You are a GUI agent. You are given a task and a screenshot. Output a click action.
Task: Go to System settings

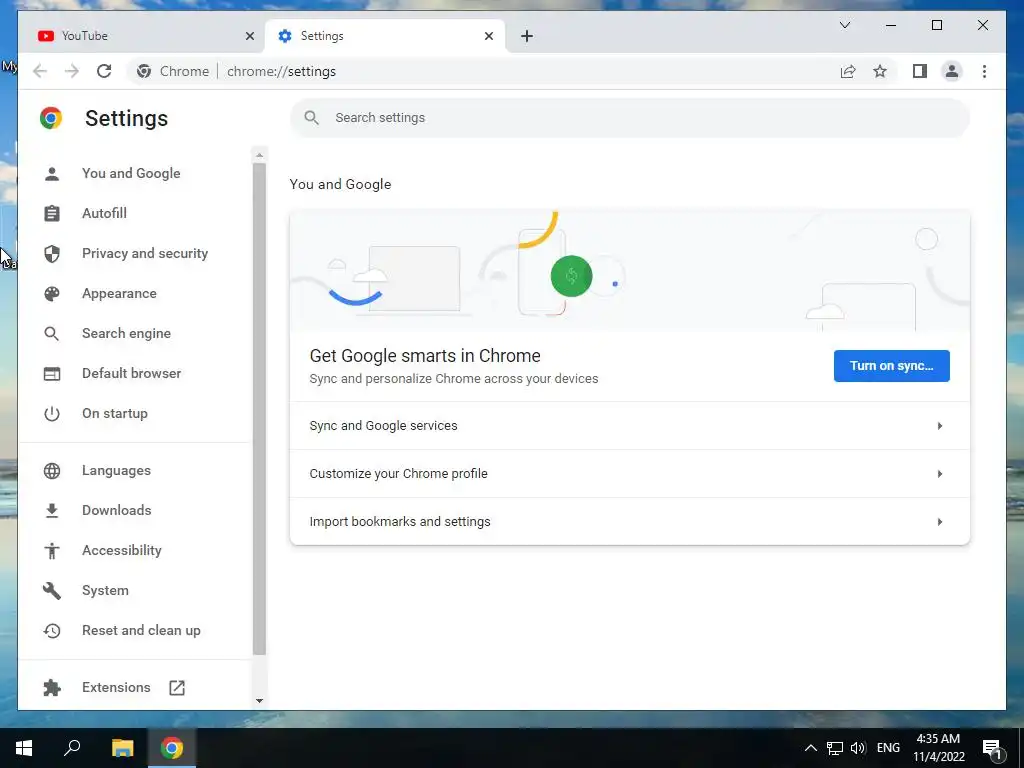click(x=105, y=590)
